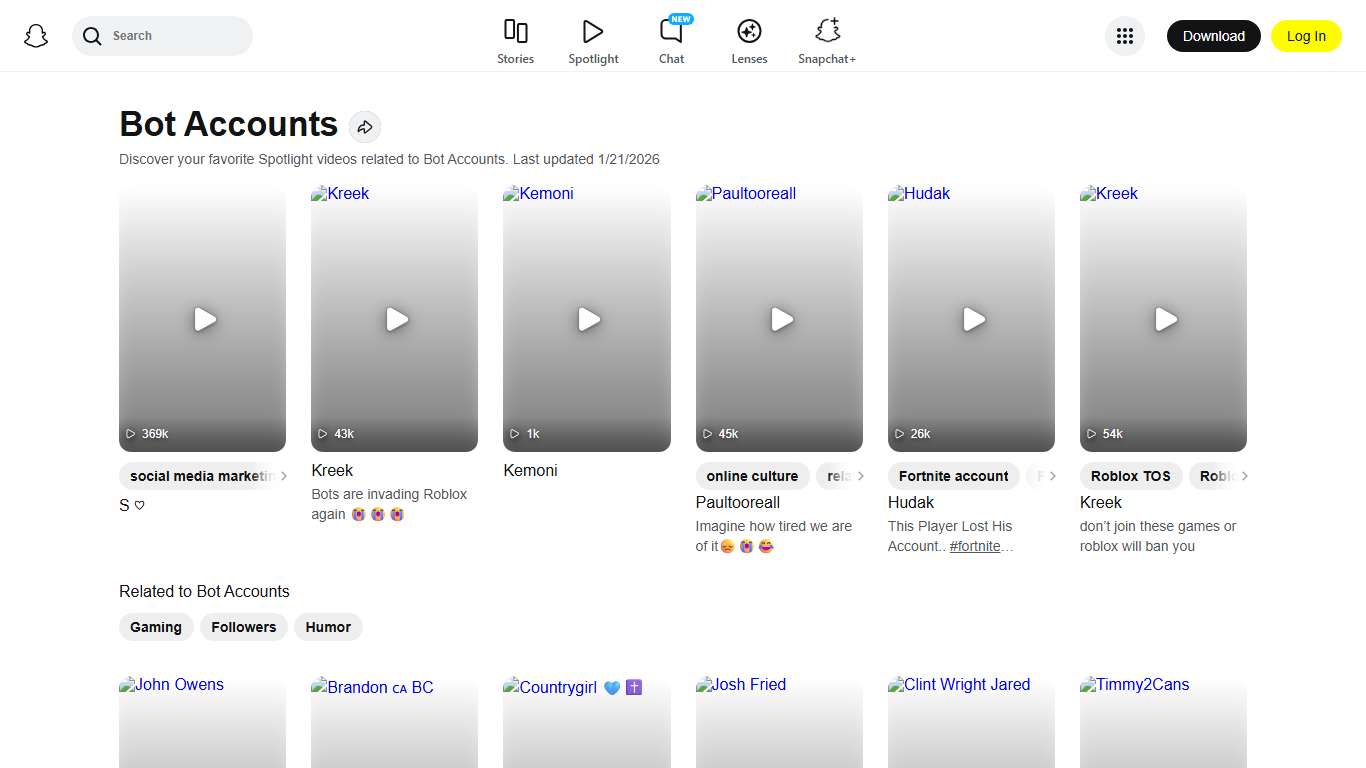Click the Snapchat ghost logo
1366x768 pixels.
click(36, 36)
